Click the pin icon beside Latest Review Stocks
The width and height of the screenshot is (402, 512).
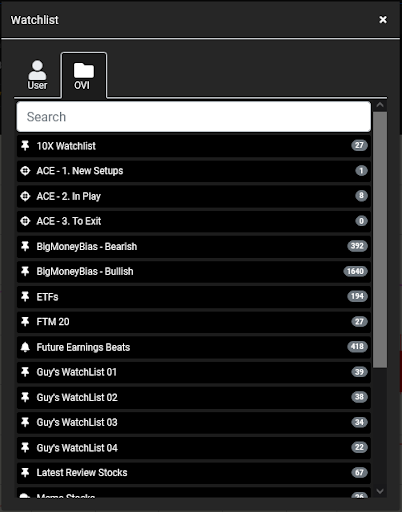[25, 472]
